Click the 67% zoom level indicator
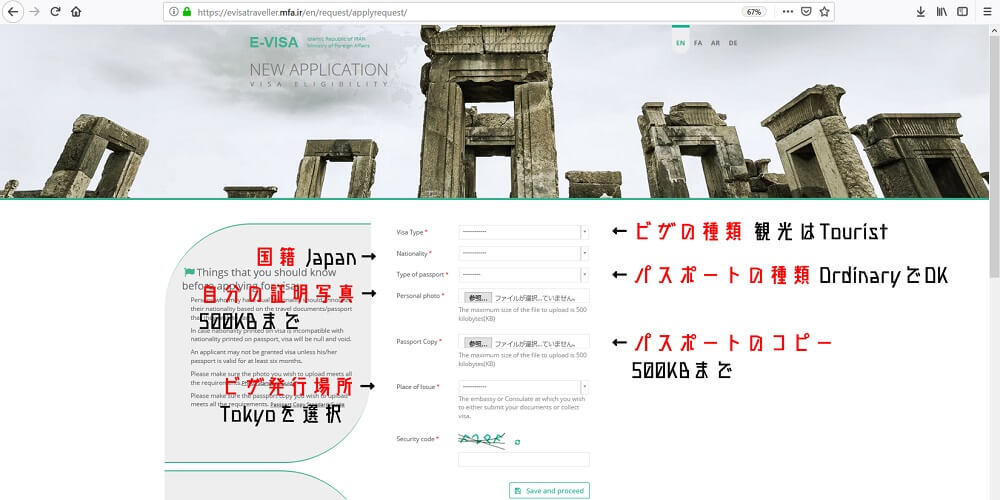Viewport: 1000px width, 500px height. click(x=754, y=11)
